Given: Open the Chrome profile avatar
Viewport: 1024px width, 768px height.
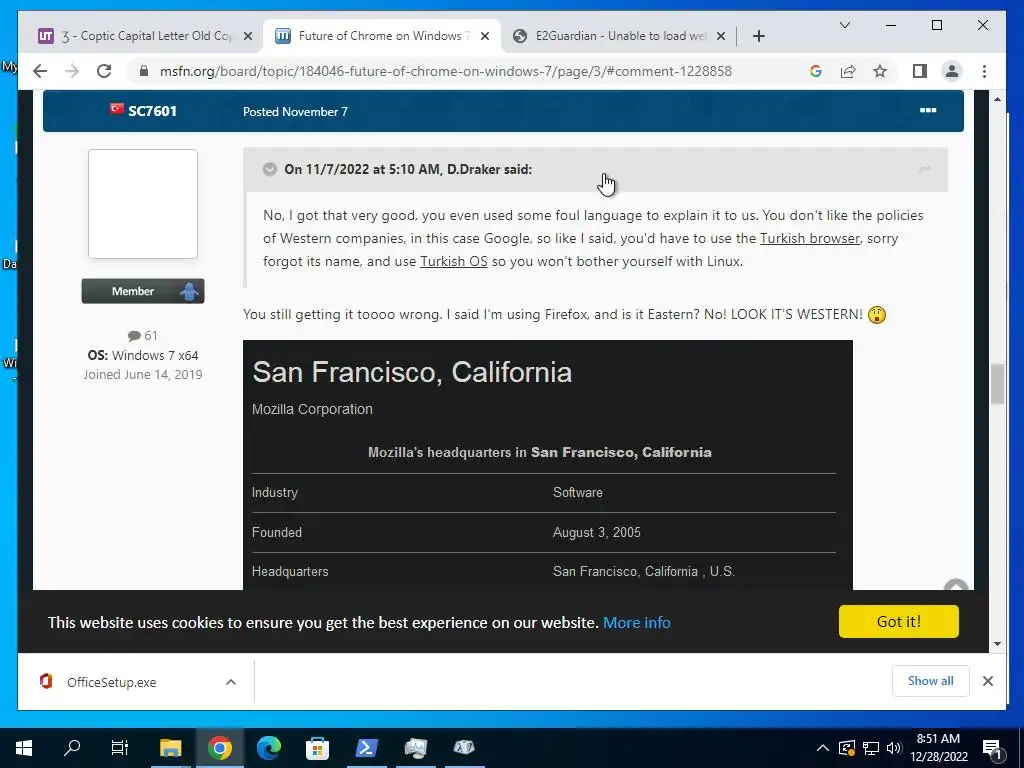Looking at the screenshot, I should pyautogui.click(x=952, y=71).
